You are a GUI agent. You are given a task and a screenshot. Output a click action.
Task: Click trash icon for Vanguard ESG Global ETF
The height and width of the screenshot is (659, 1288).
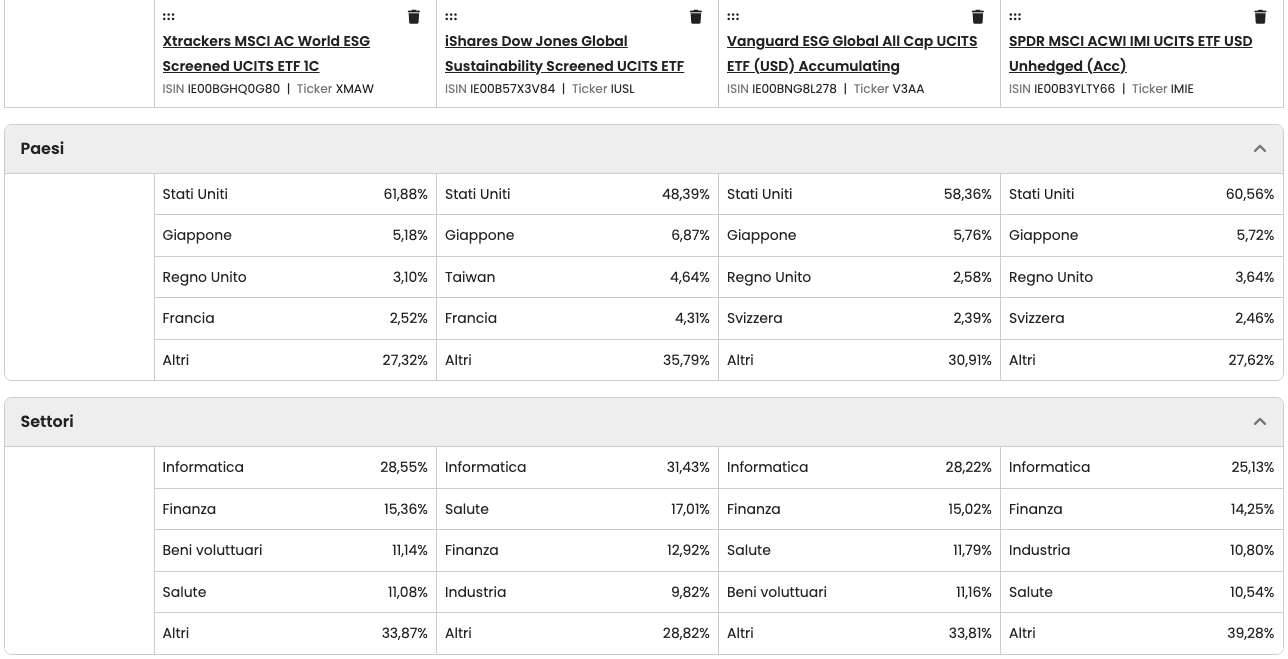click(978, 17)
